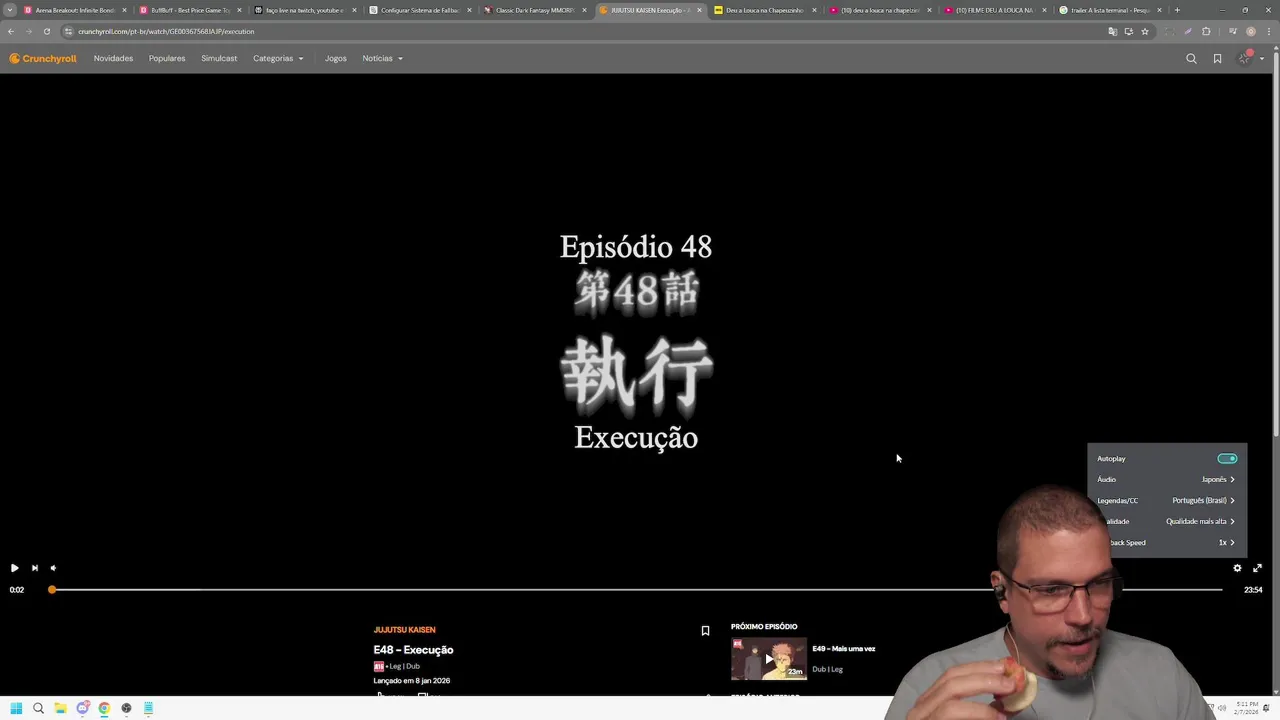Image resolution: width=1280 pixels, height=720 pixels.
Task: Open Legendas/CC subtitle options
Action: pos(1166,501)
